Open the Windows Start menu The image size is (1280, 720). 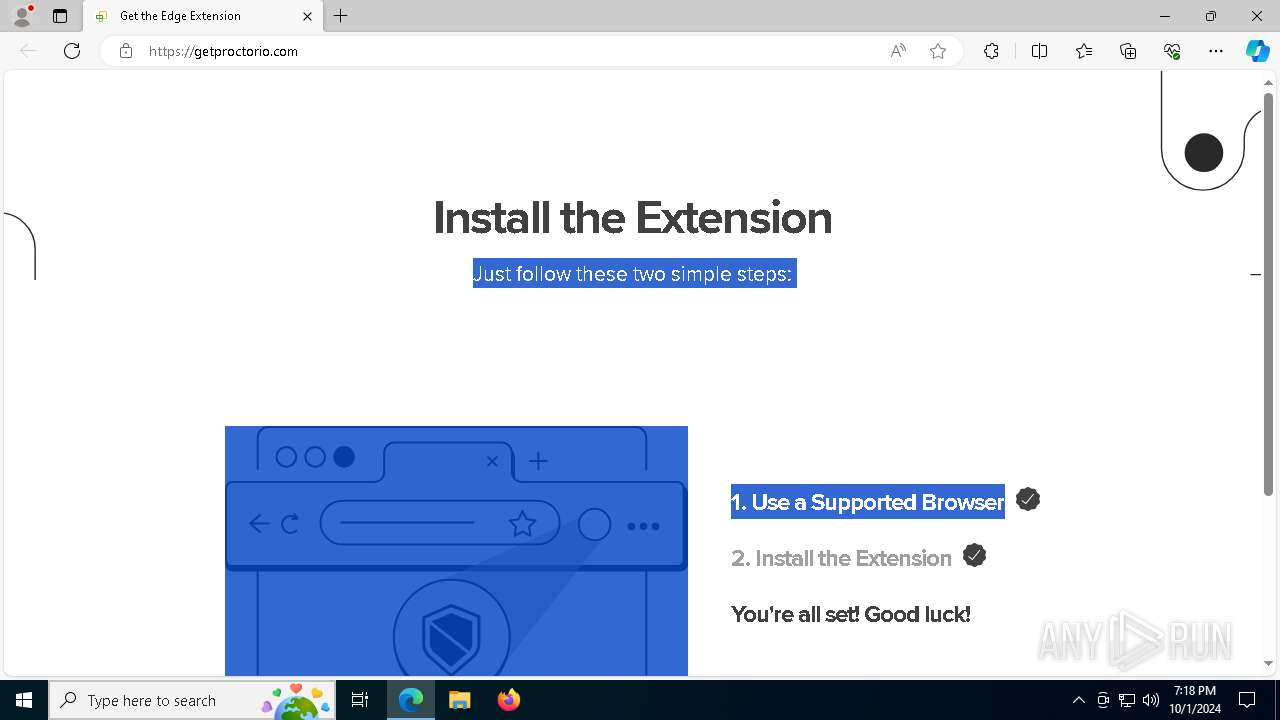[24, 700]
